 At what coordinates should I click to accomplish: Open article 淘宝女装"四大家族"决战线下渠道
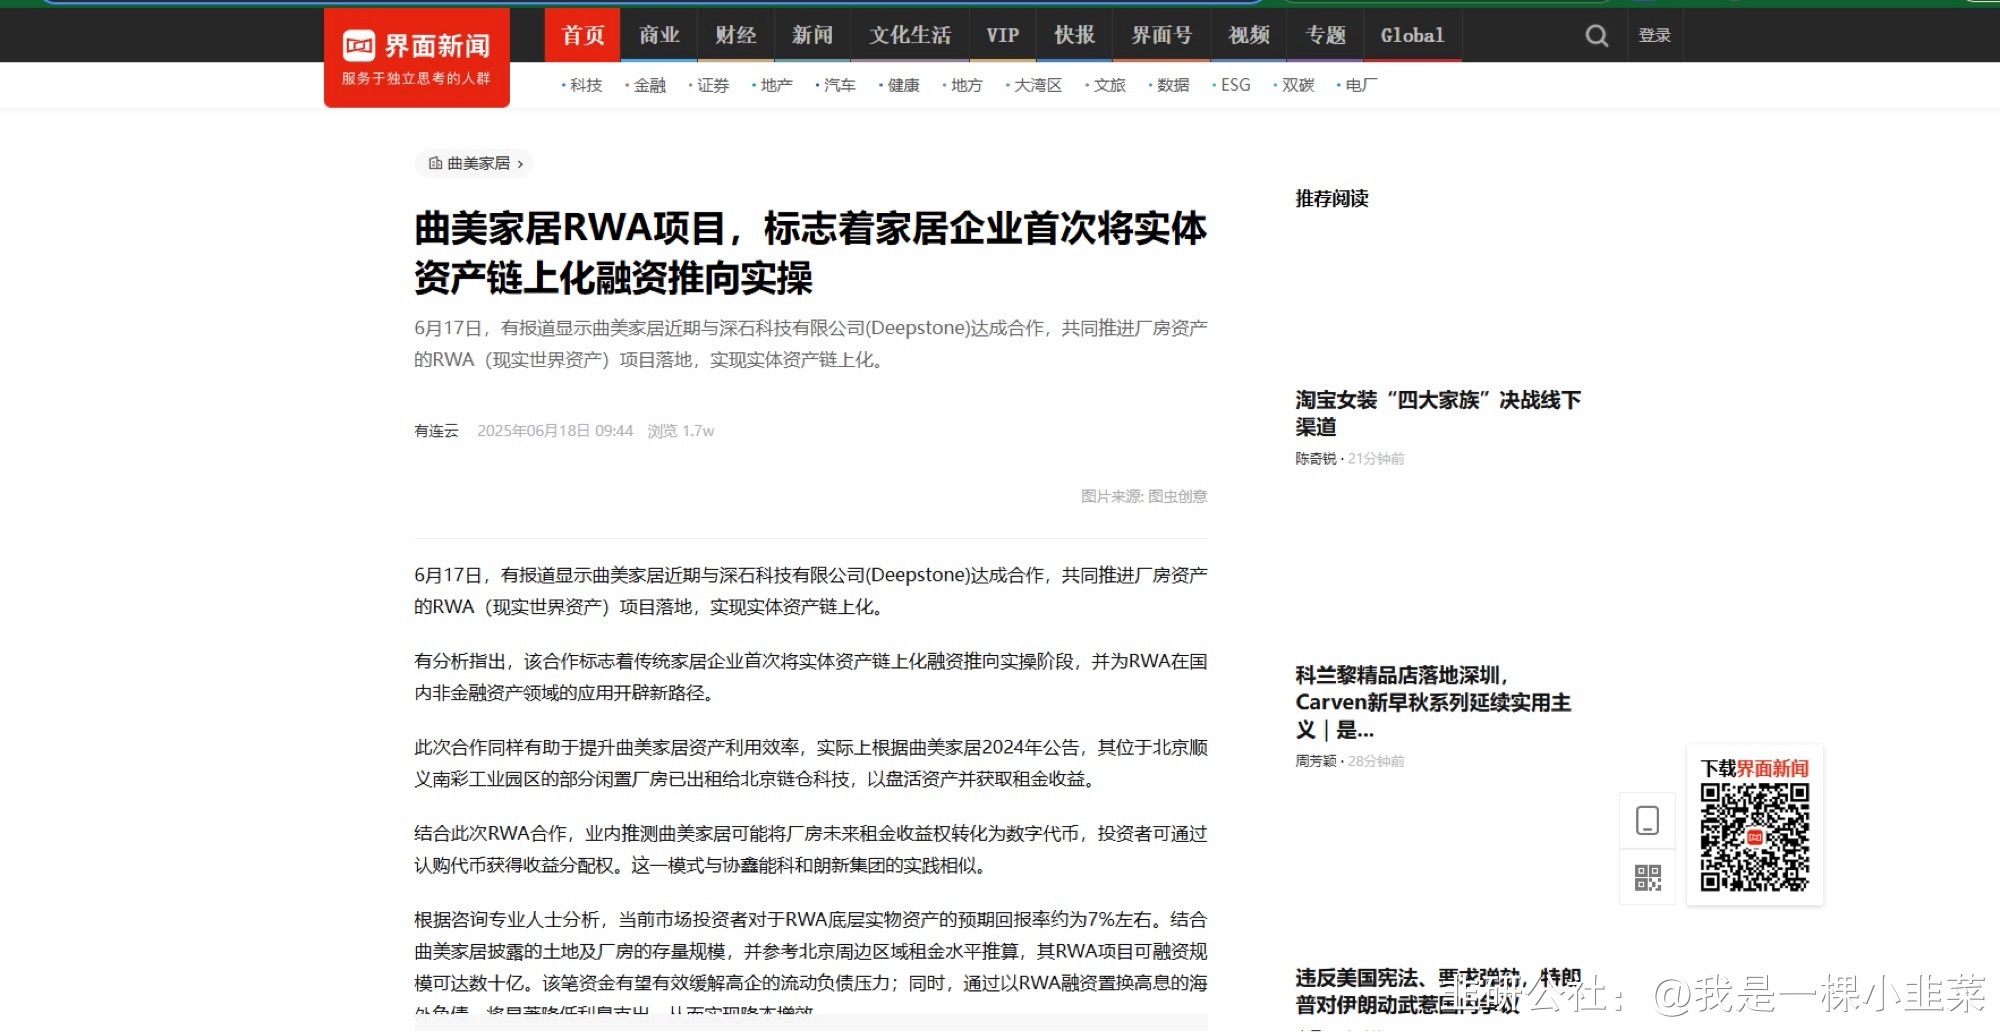point(1438,413)
